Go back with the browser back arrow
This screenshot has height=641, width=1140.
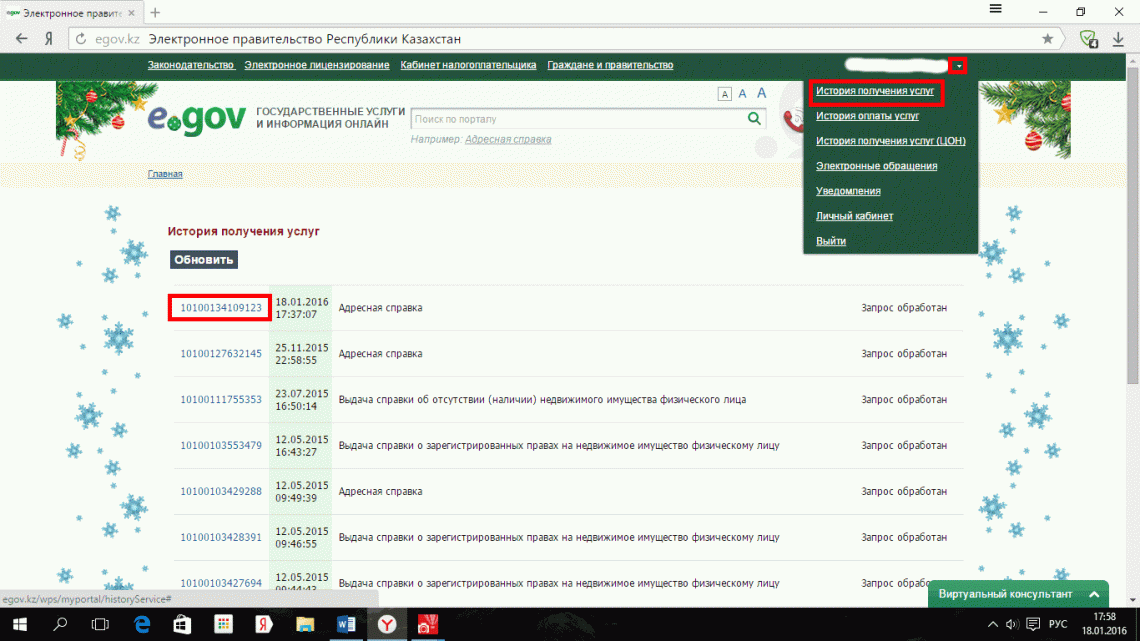tap(21, 39)
